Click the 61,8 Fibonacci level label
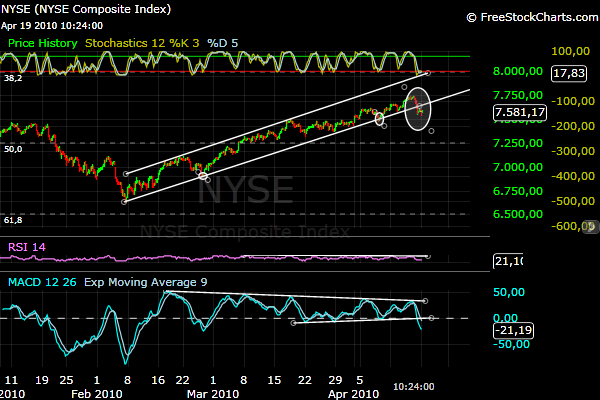The height and width of the screenshot is (400, 600). pos(13,220)
